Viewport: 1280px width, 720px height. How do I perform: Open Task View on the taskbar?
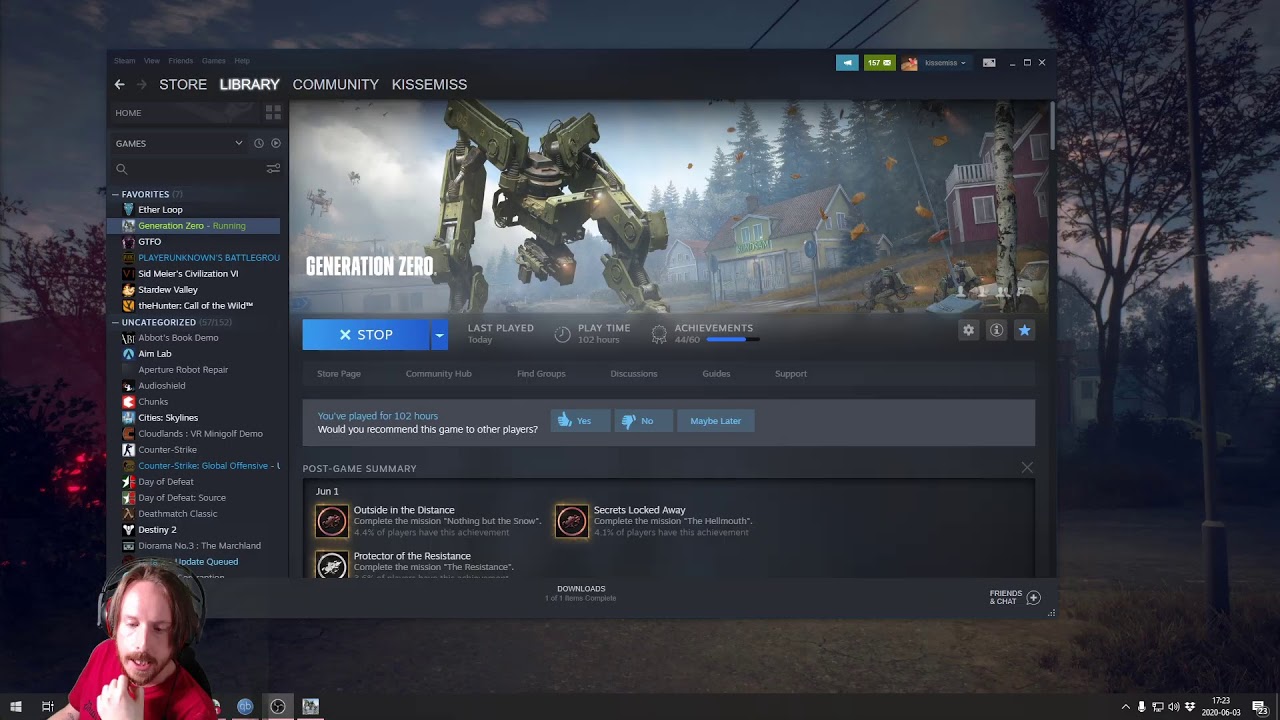(x=47, y=706)
